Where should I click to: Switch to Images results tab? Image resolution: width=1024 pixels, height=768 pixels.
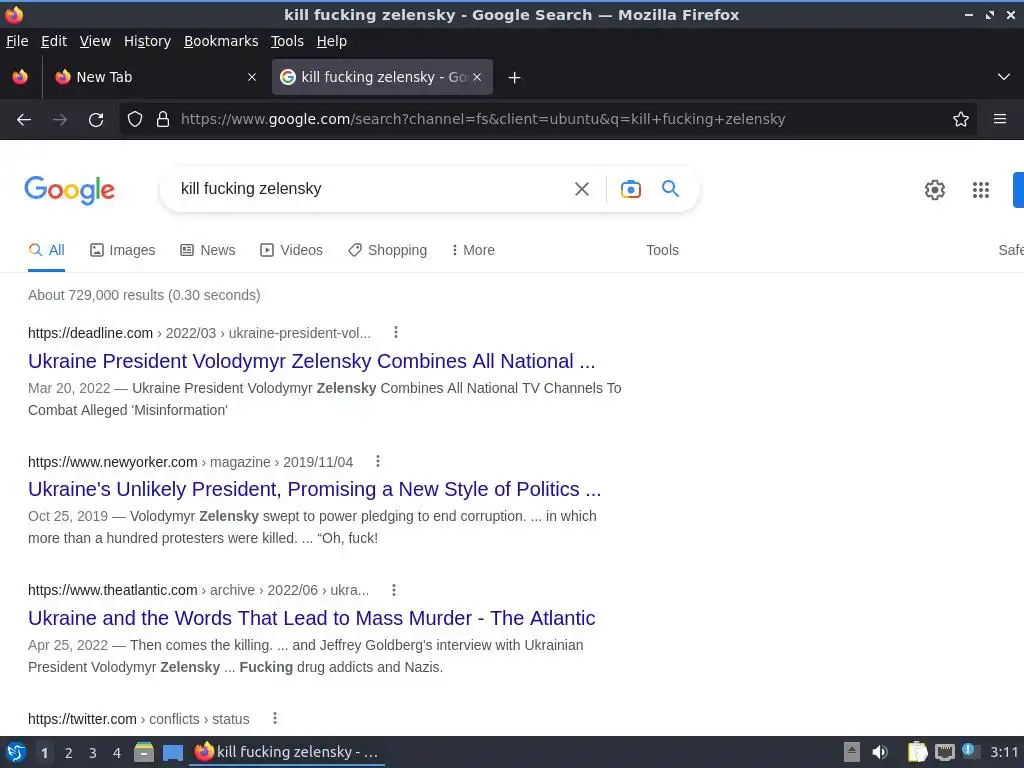(123, 250)
